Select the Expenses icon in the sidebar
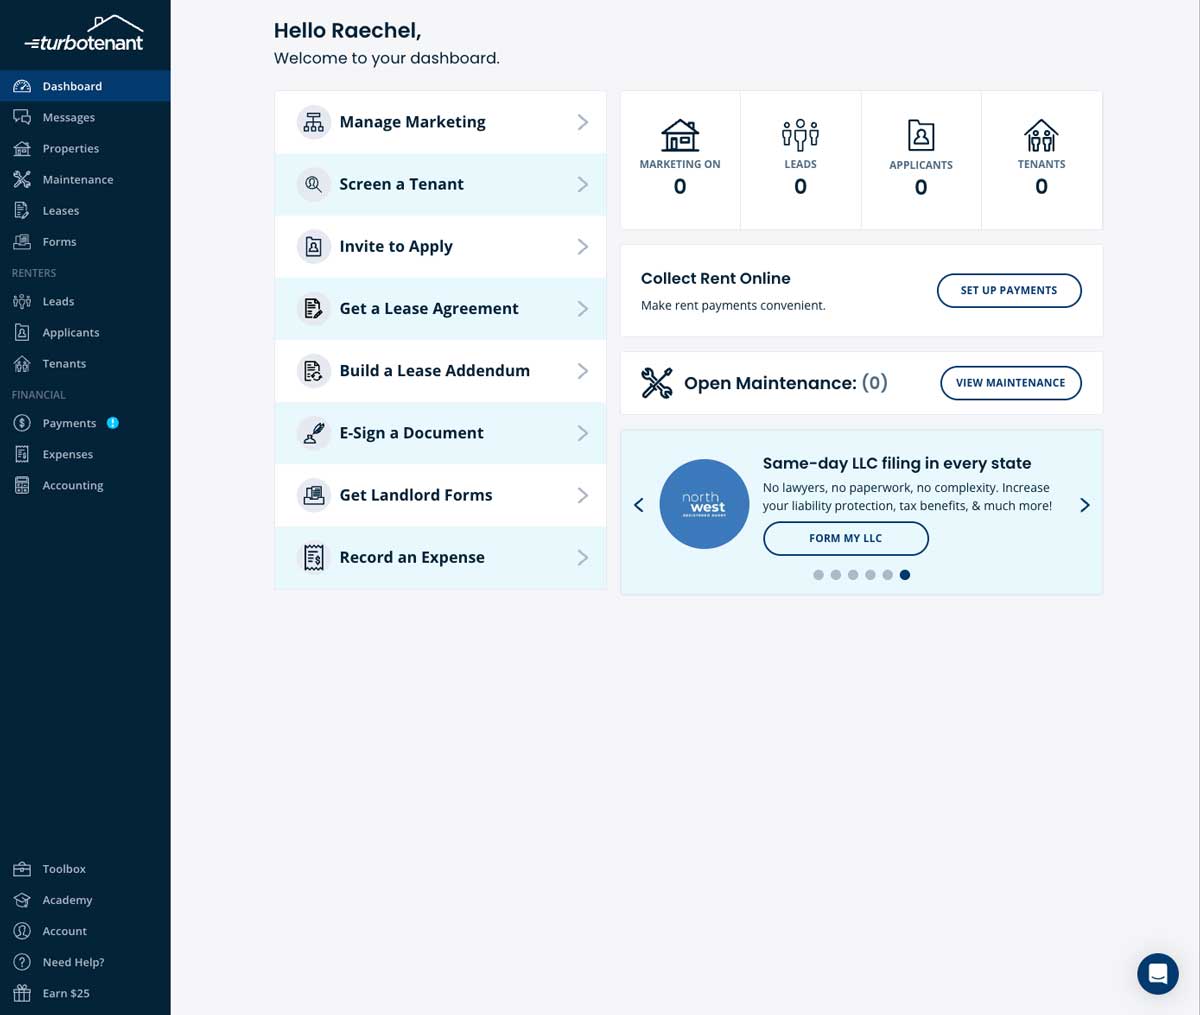Image resolution: width=1200 pixels, height=1015 pixels. (x=21, y=454)
